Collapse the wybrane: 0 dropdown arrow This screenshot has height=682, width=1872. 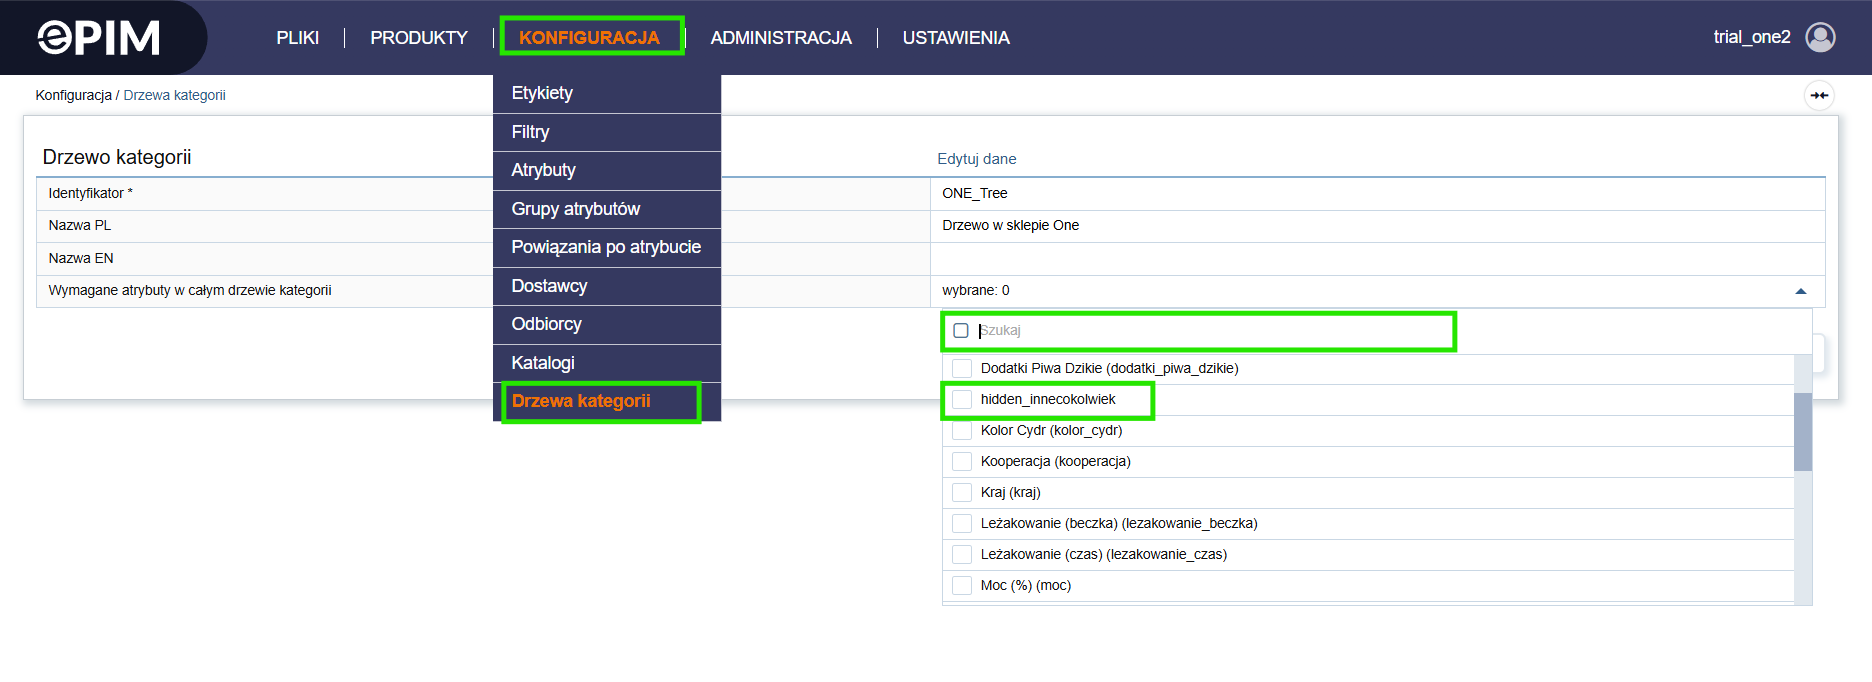(1801, 291)
